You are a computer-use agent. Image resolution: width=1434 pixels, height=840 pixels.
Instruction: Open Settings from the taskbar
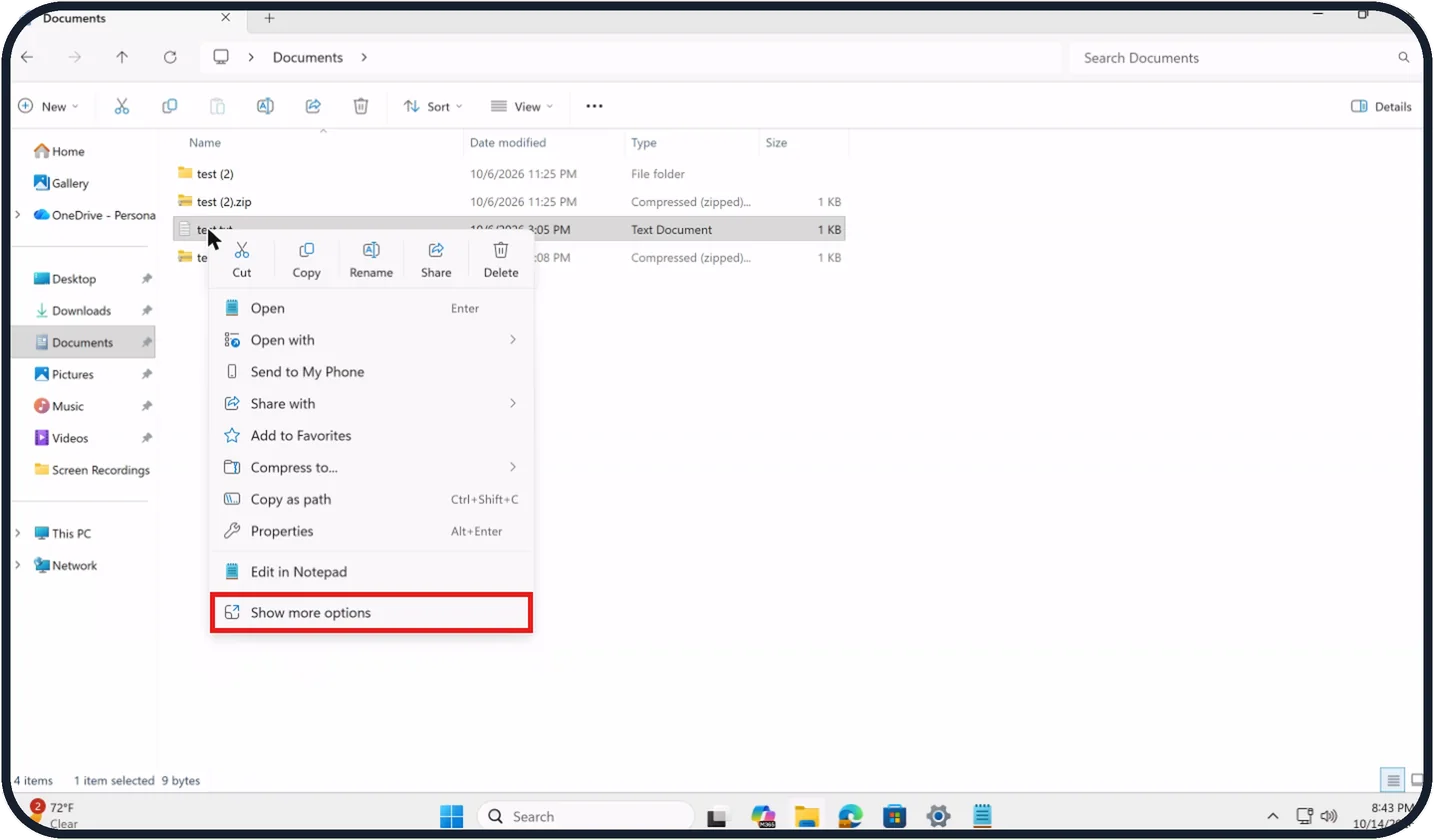pos(938,816)
